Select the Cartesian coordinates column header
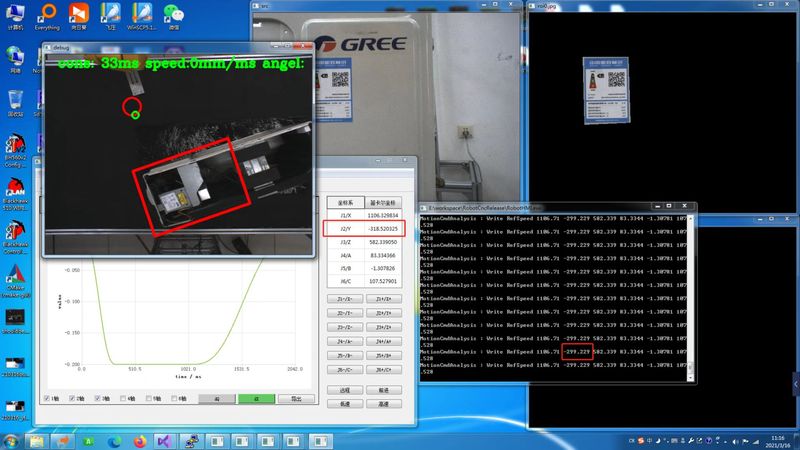Image resolution: width=800 pixels, height=450 pixels. pyautogui.click(x=383, y=203)
